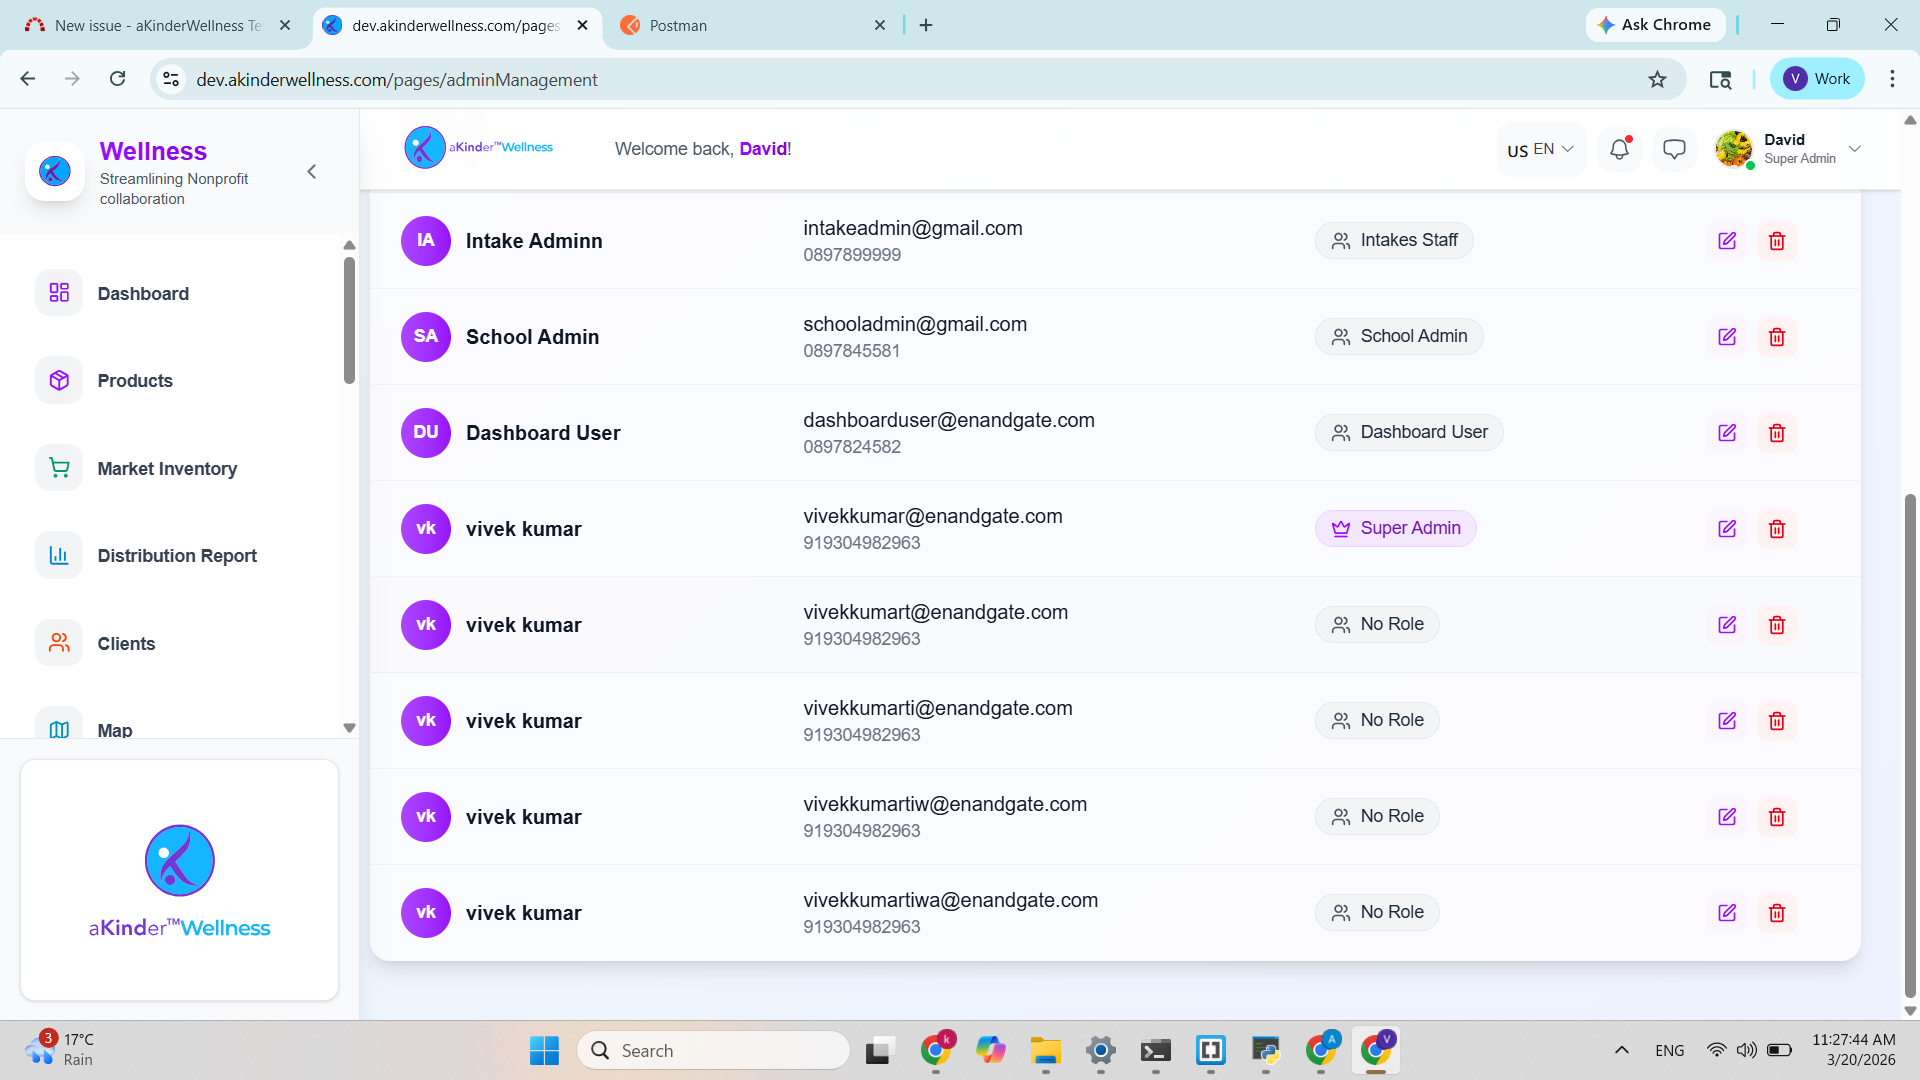Click the Windows taskbar Search box

(713, 1050)
